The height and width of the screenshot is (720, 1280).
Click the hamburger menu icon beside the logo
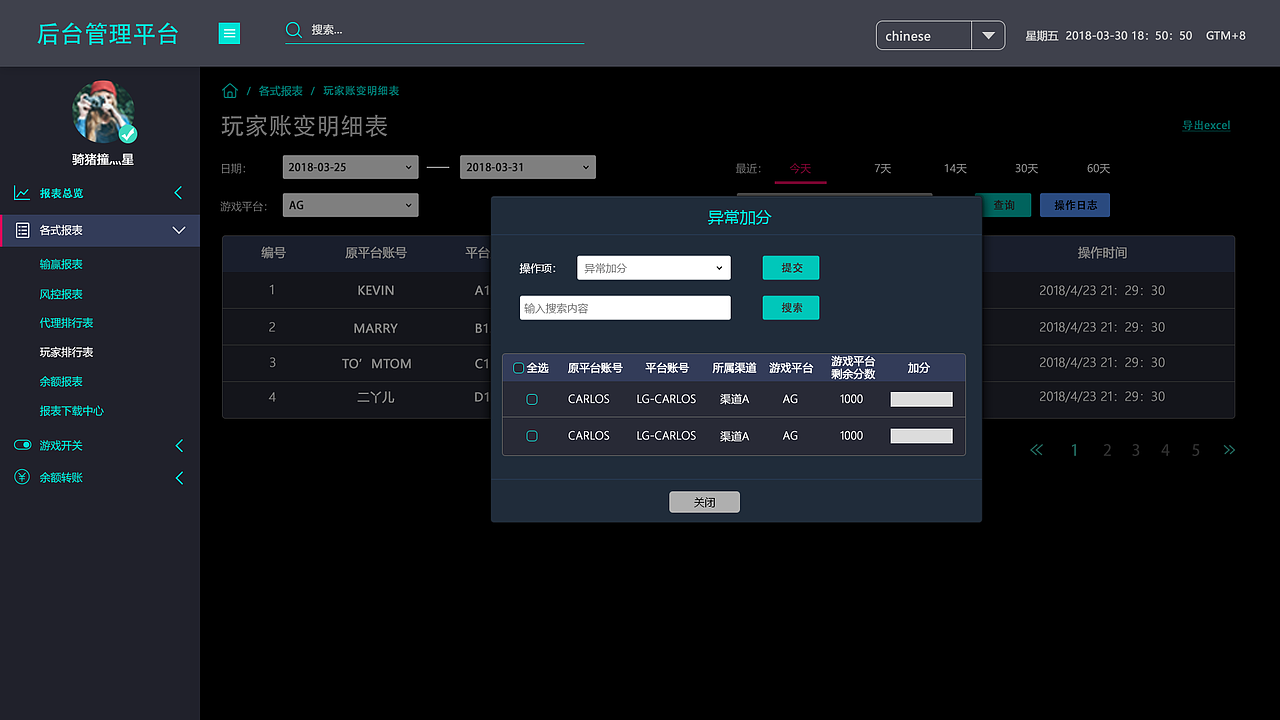tap(229, 33)
